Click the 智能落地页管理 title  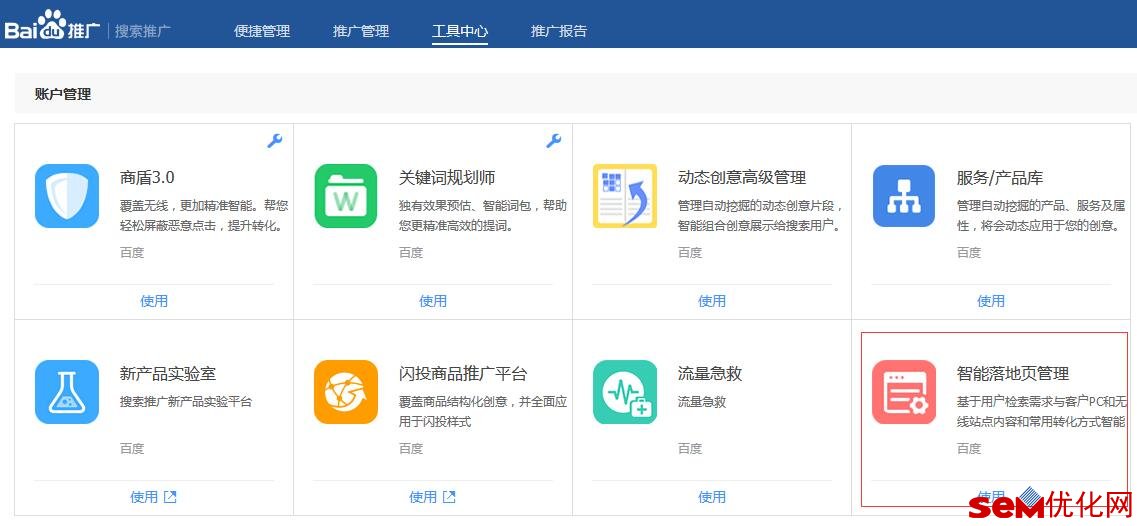pyautogui.click(x=1013, y=374)
